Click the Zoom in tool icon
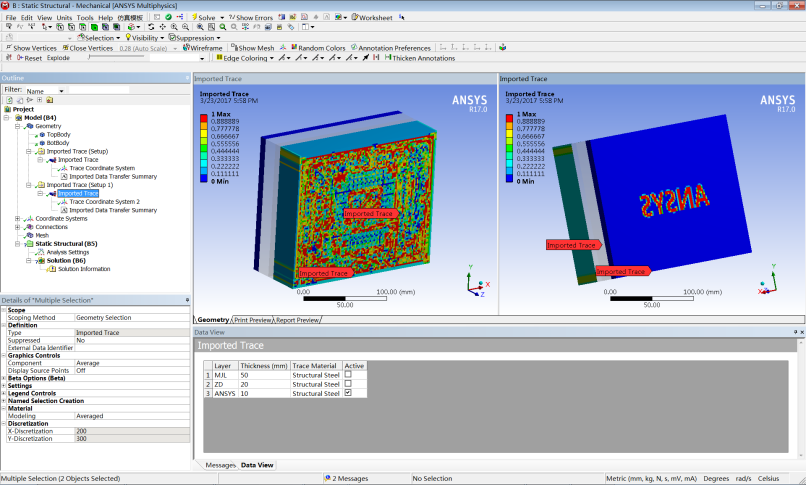 [174, 27]
